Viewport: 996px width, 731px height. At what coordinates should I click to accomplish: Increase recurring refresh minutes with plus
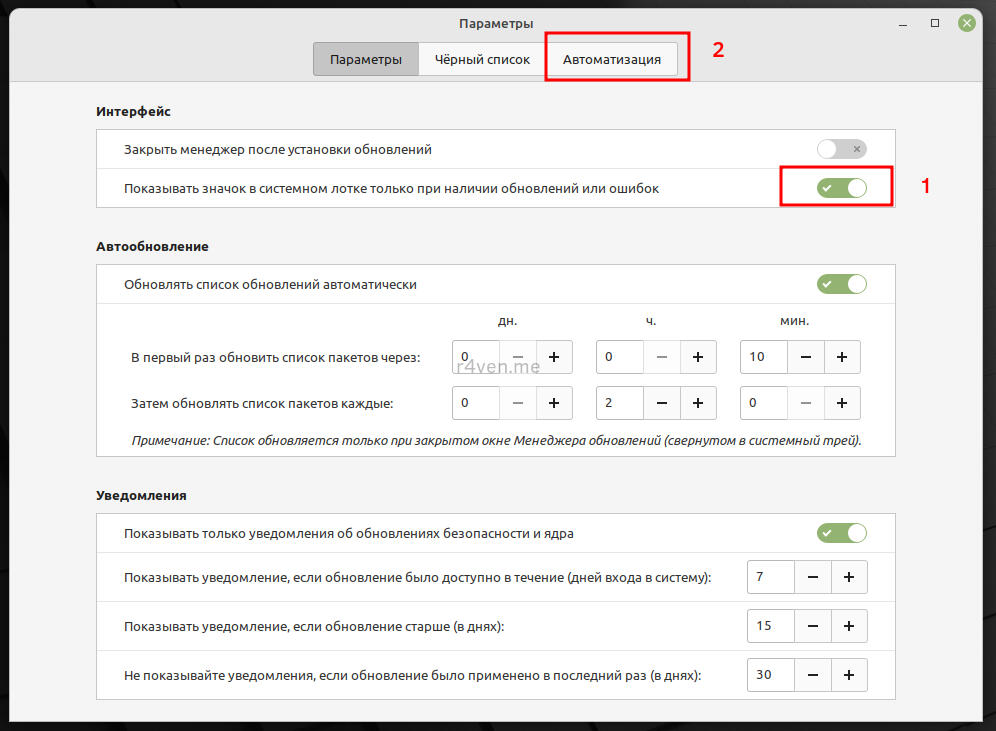(842, 403)
